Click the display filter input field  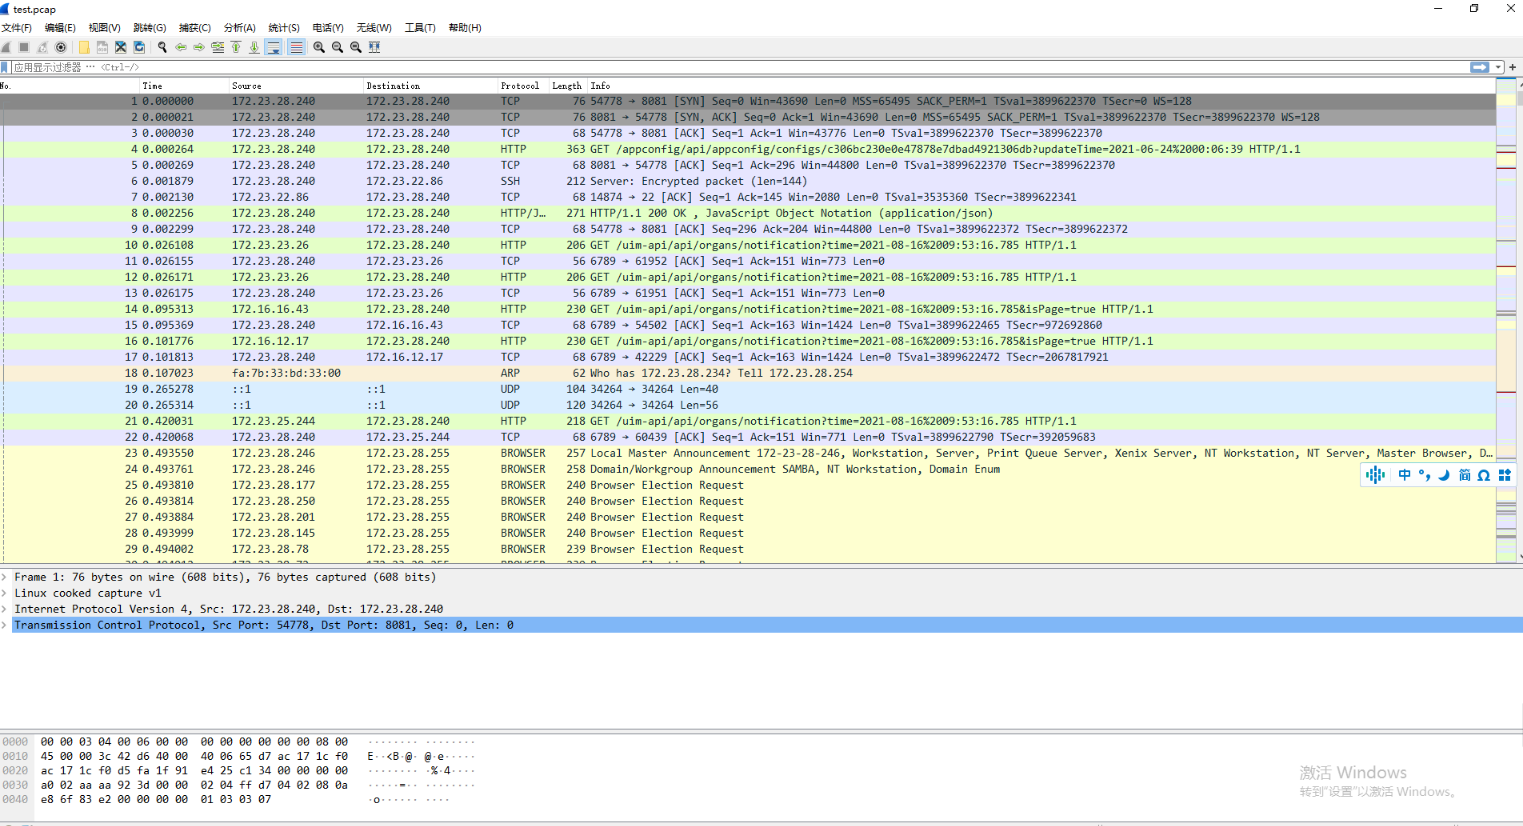point(738,67)
